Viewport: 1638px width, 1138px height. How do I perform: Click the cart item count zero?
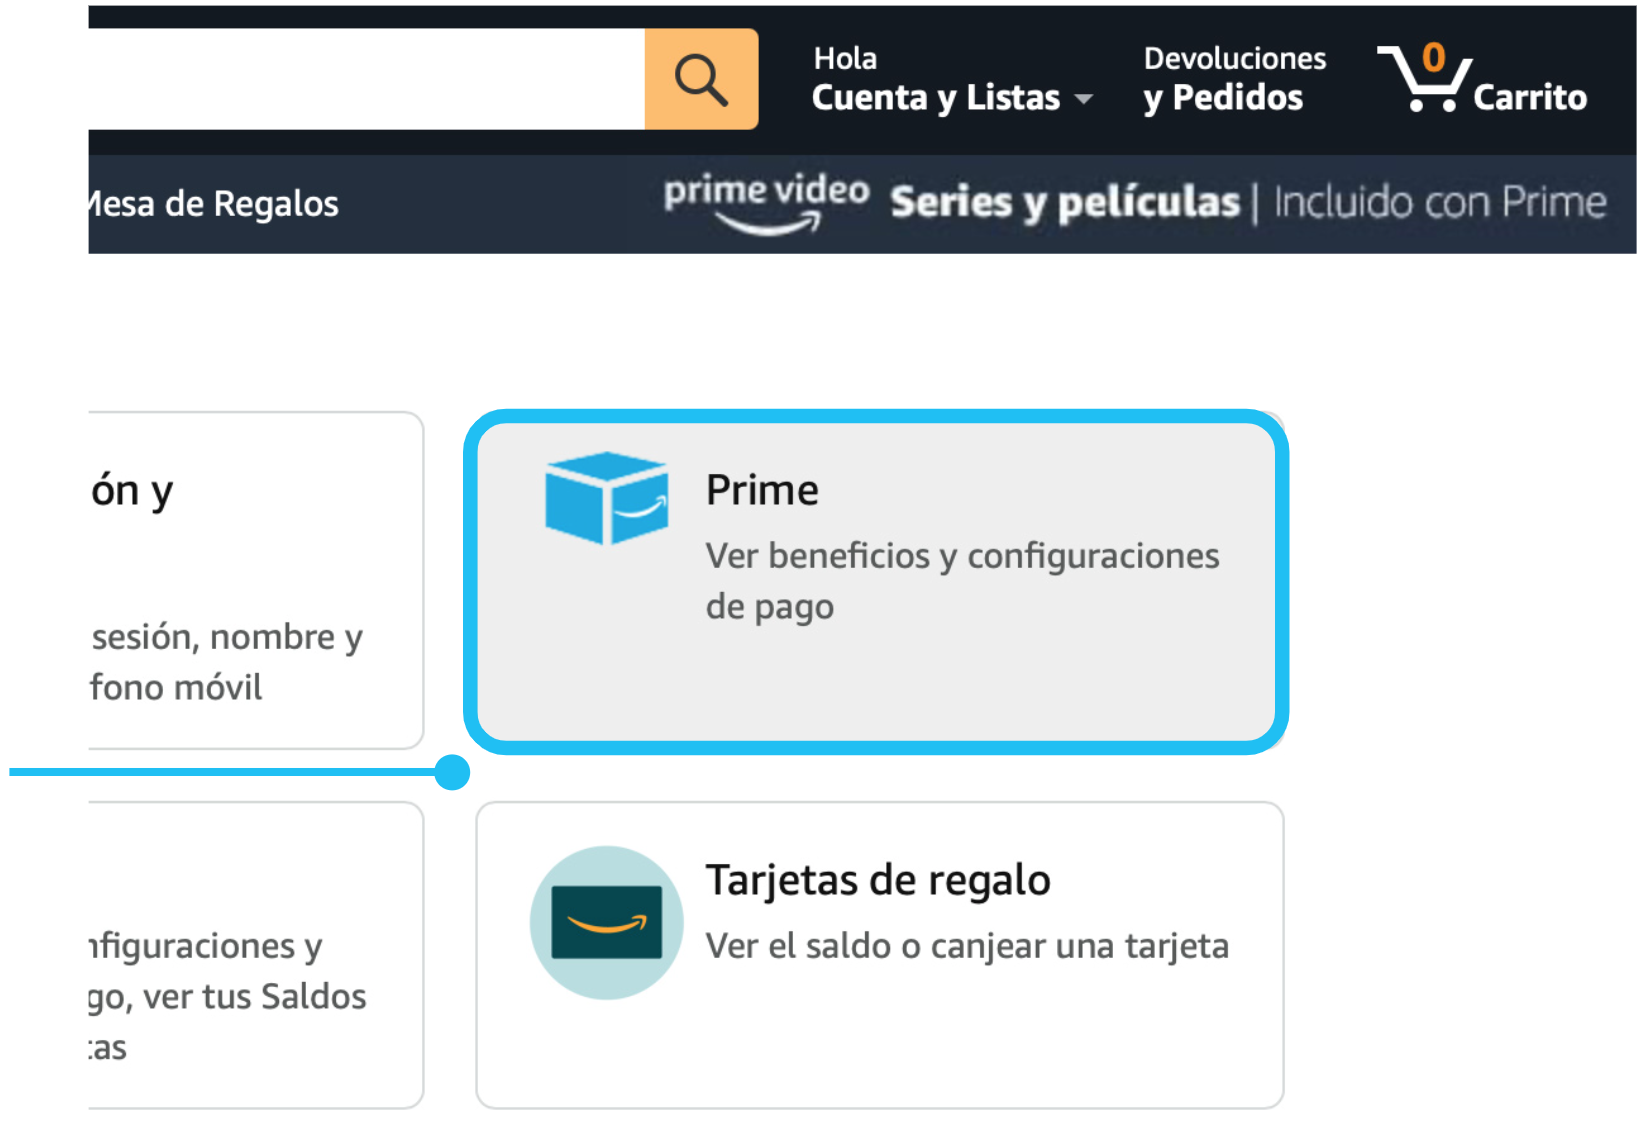coord(1434,57)
